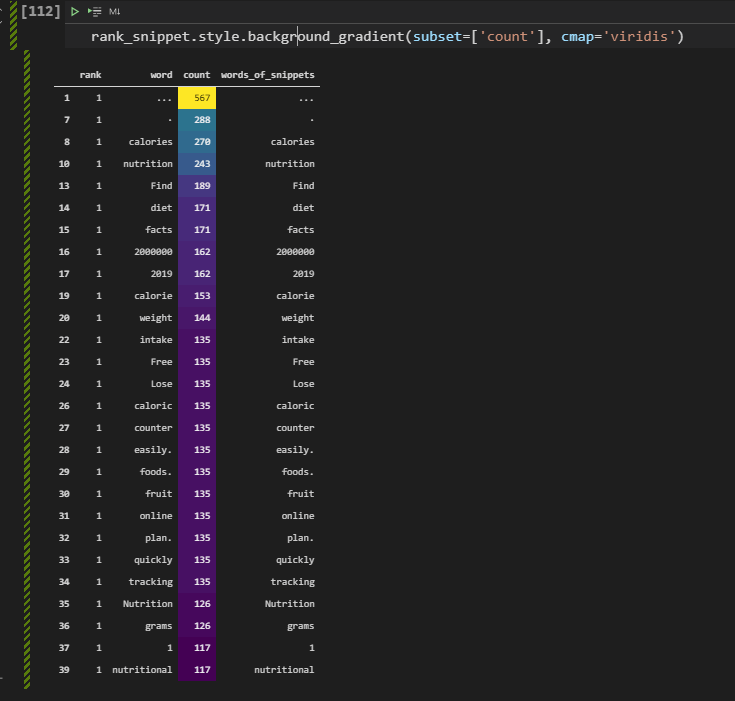Screen dimensions: 735x701
Task: Click 'weight' in the words_of_snippets column
Action: pos(298,318)
